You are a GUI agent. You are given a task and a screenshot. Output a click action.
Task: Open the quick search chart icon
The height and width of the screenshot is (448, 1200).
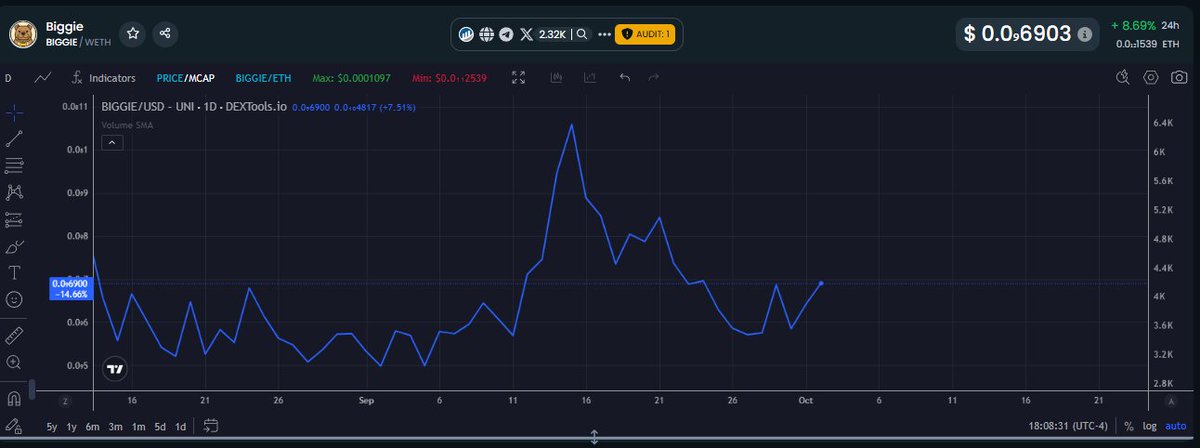pyautogui.click(x=1123, y=77)
